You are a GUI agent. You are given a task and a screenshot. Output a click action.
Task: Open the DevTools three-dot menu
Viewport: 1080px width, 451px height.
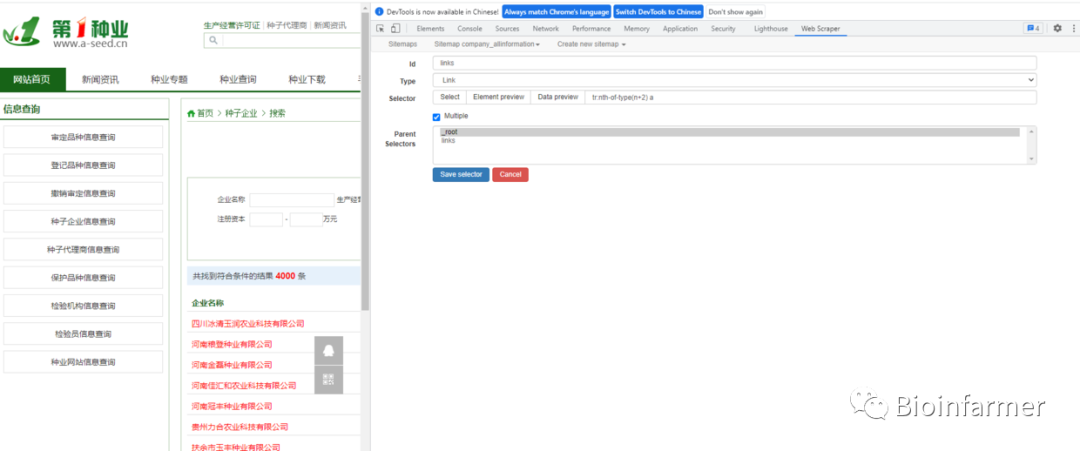click(x=1071, y=29)
